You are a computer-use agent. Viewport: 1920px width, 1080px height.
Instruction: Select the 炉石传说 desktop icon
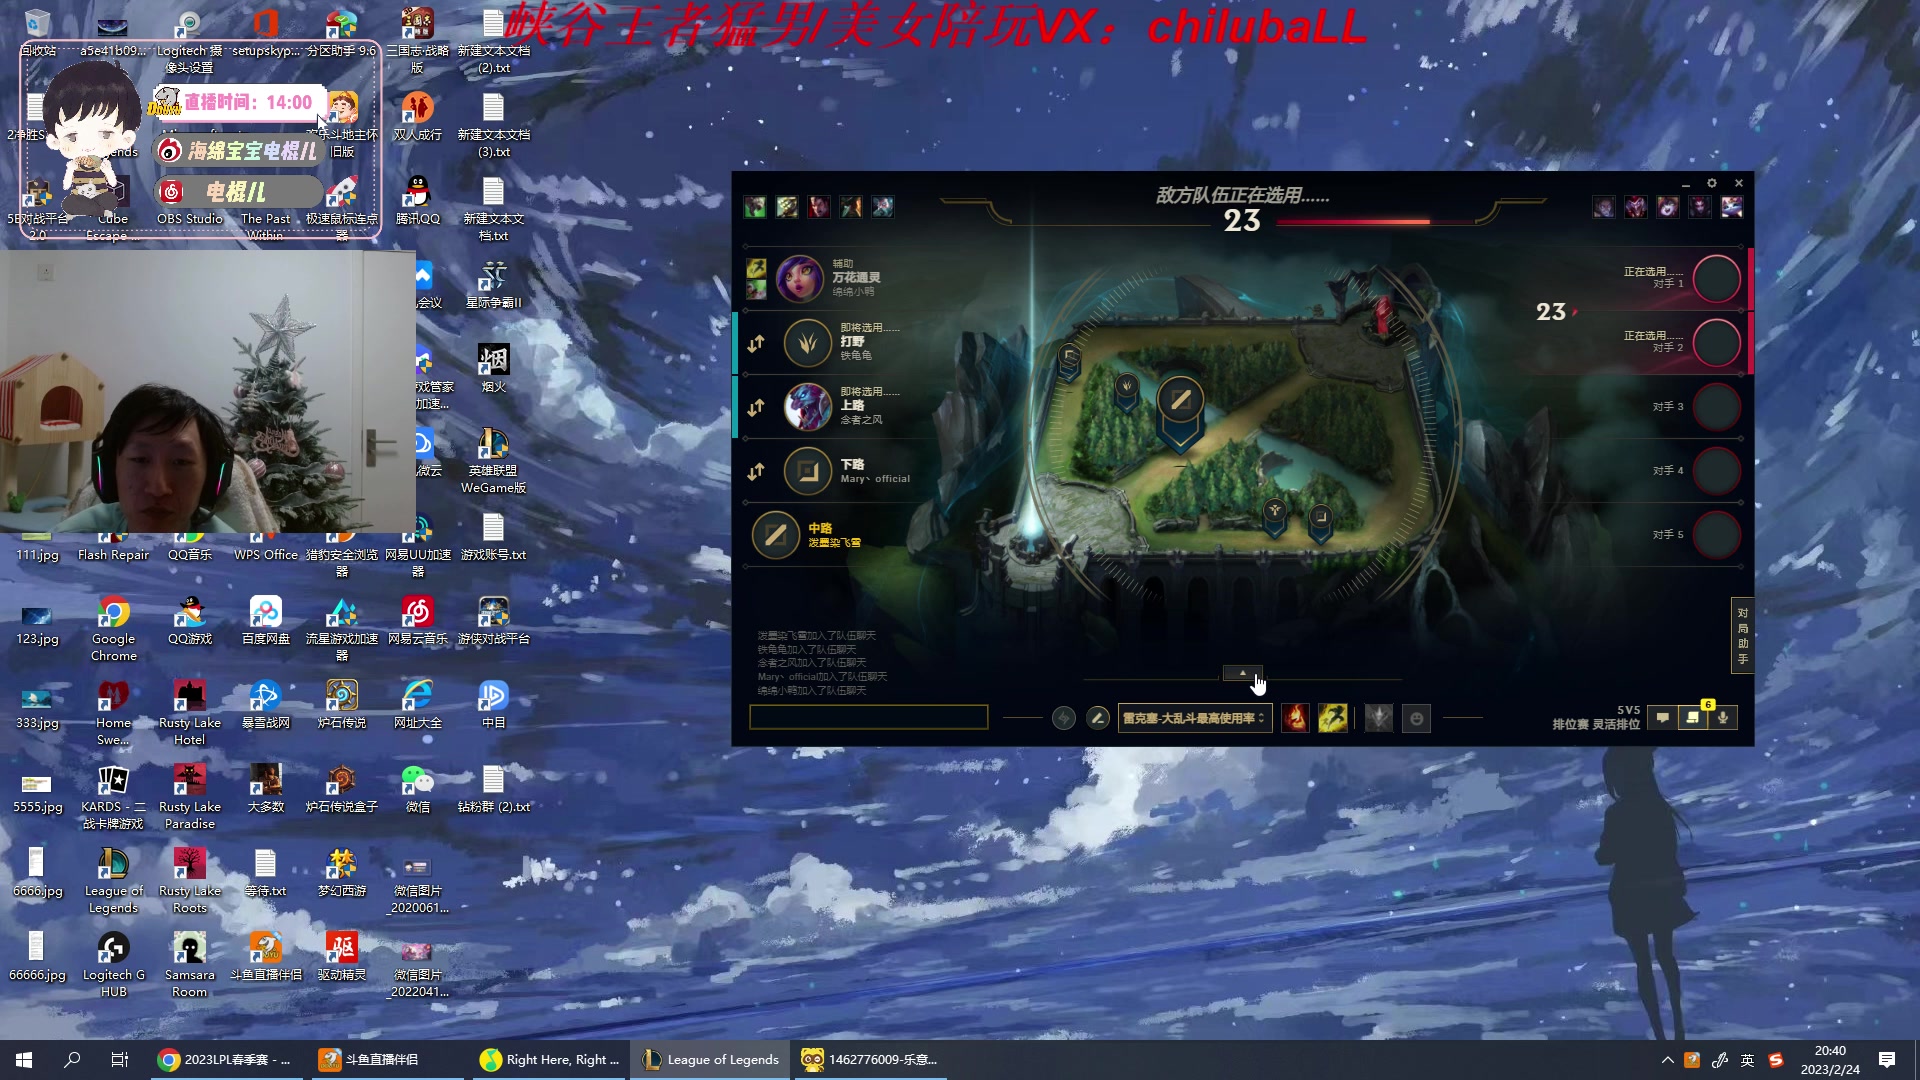pyautogui.click(x=342, y=705)
